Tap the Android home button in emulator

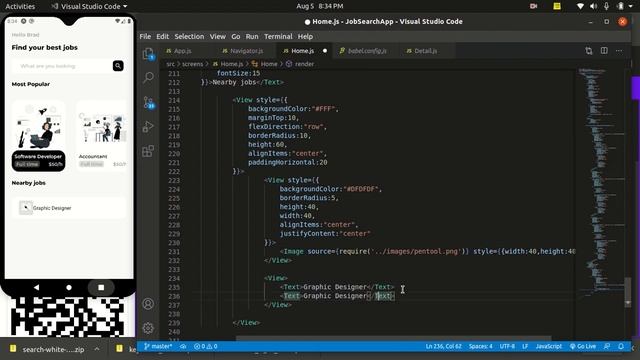pos(69,287)
